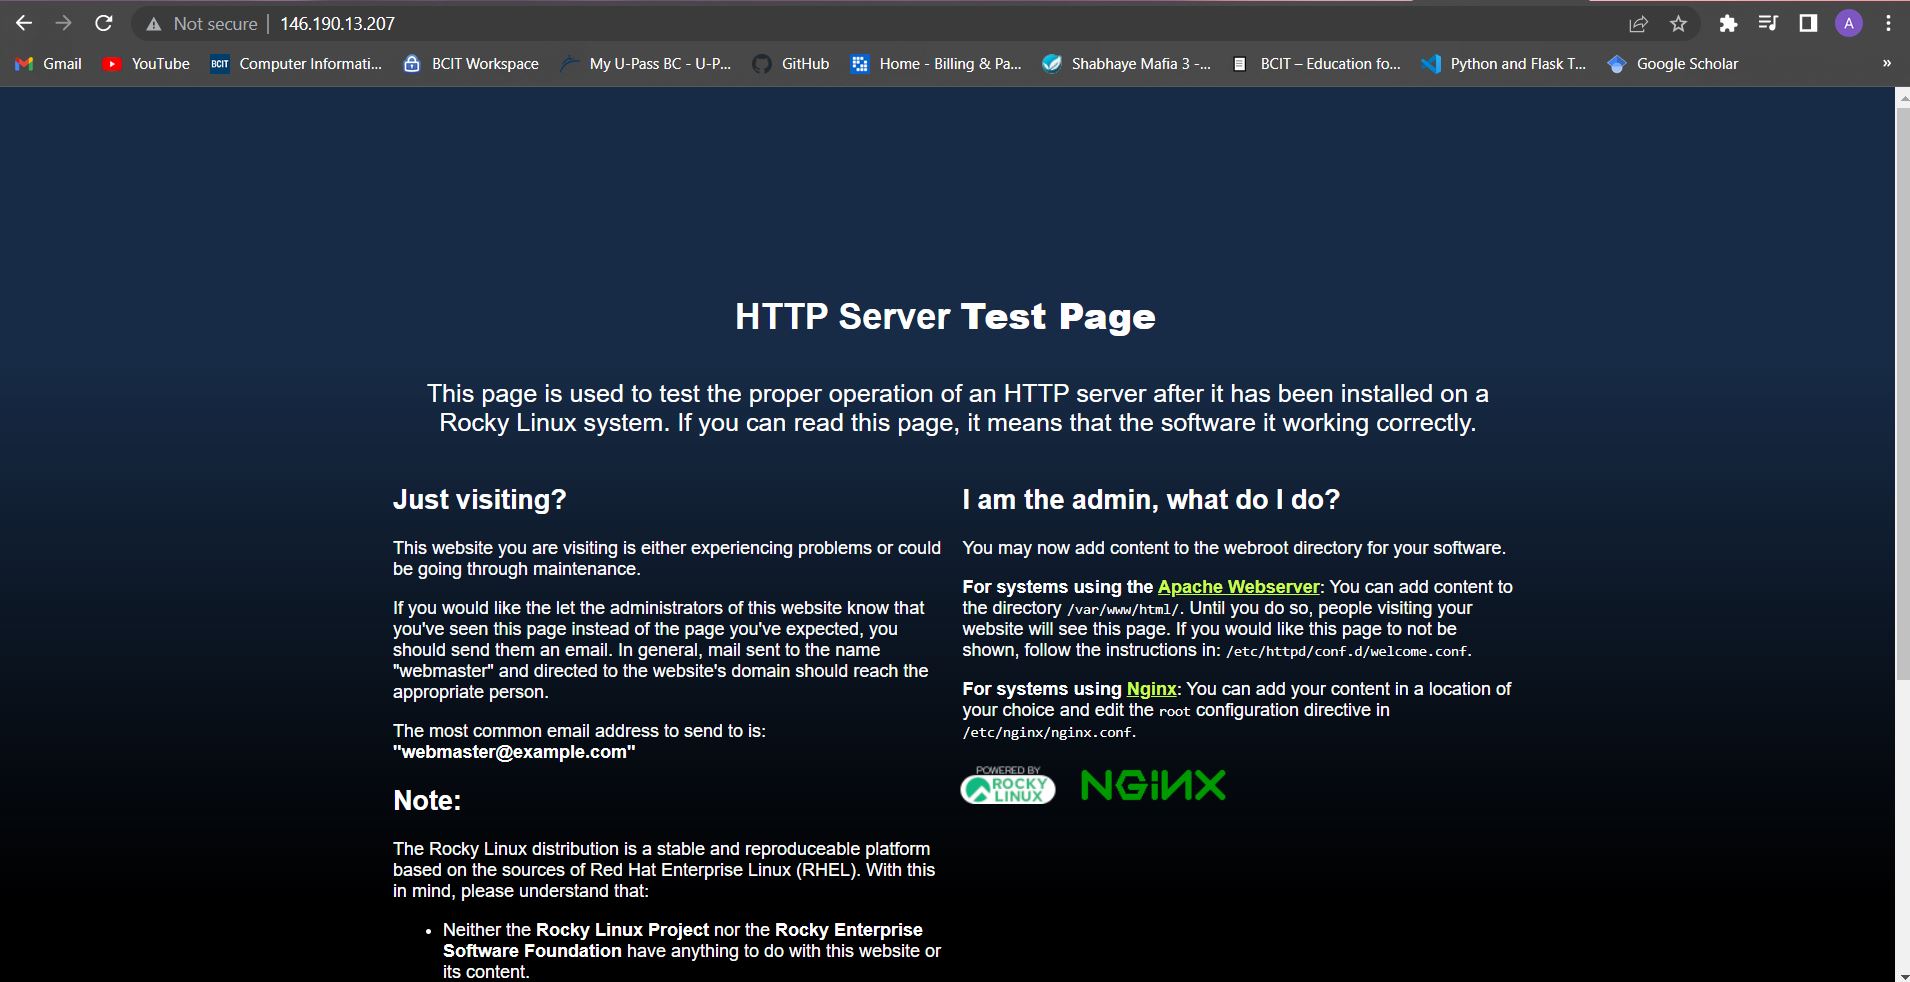Open the My U-Pass BC bookmark
Image resolution: width=1910 pixels, height=982 pixels.
pos(646,63)
